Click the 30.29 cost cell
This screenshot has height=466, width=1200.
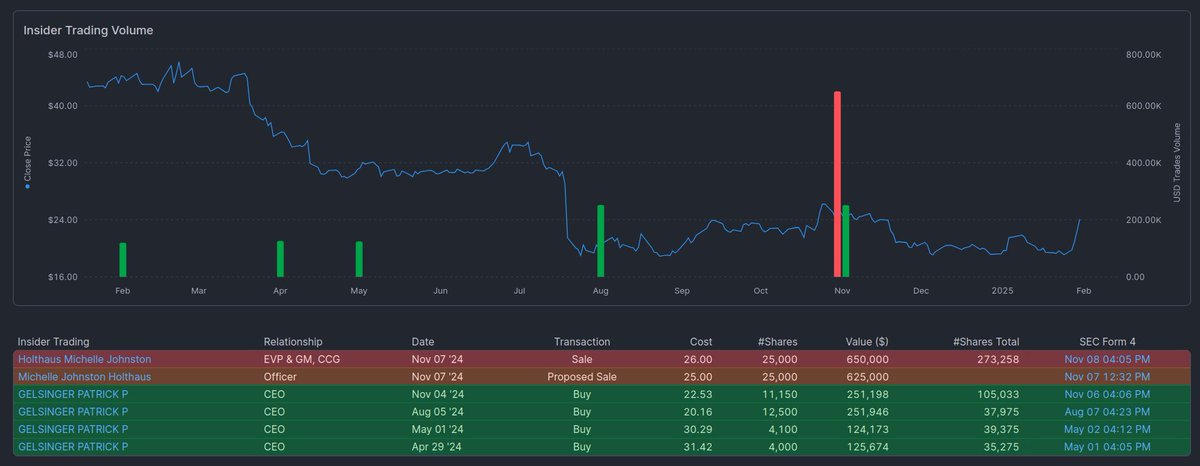point(699,430)
